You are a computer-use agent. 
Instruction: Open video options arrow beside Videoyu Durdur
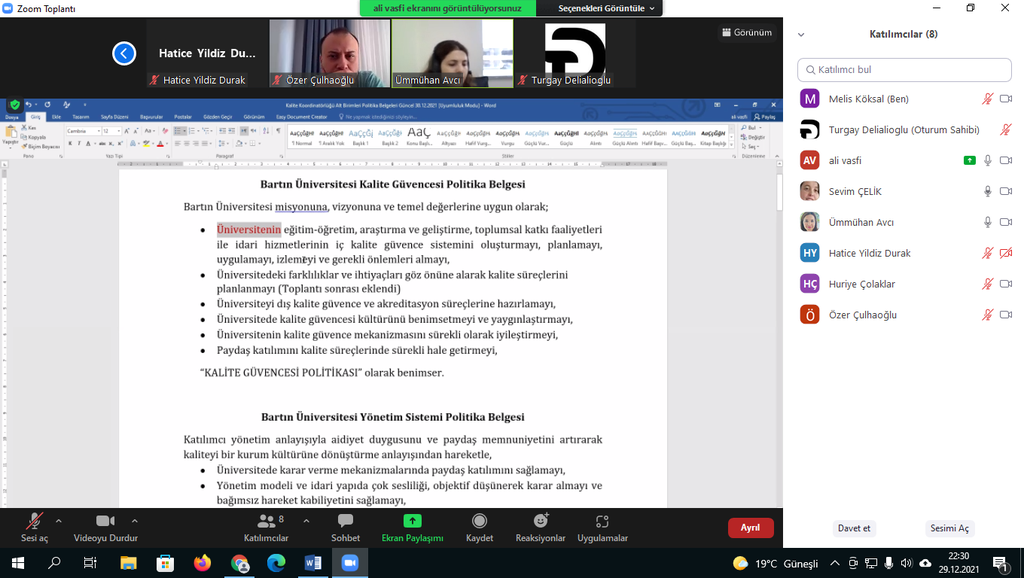click(135, 521)
